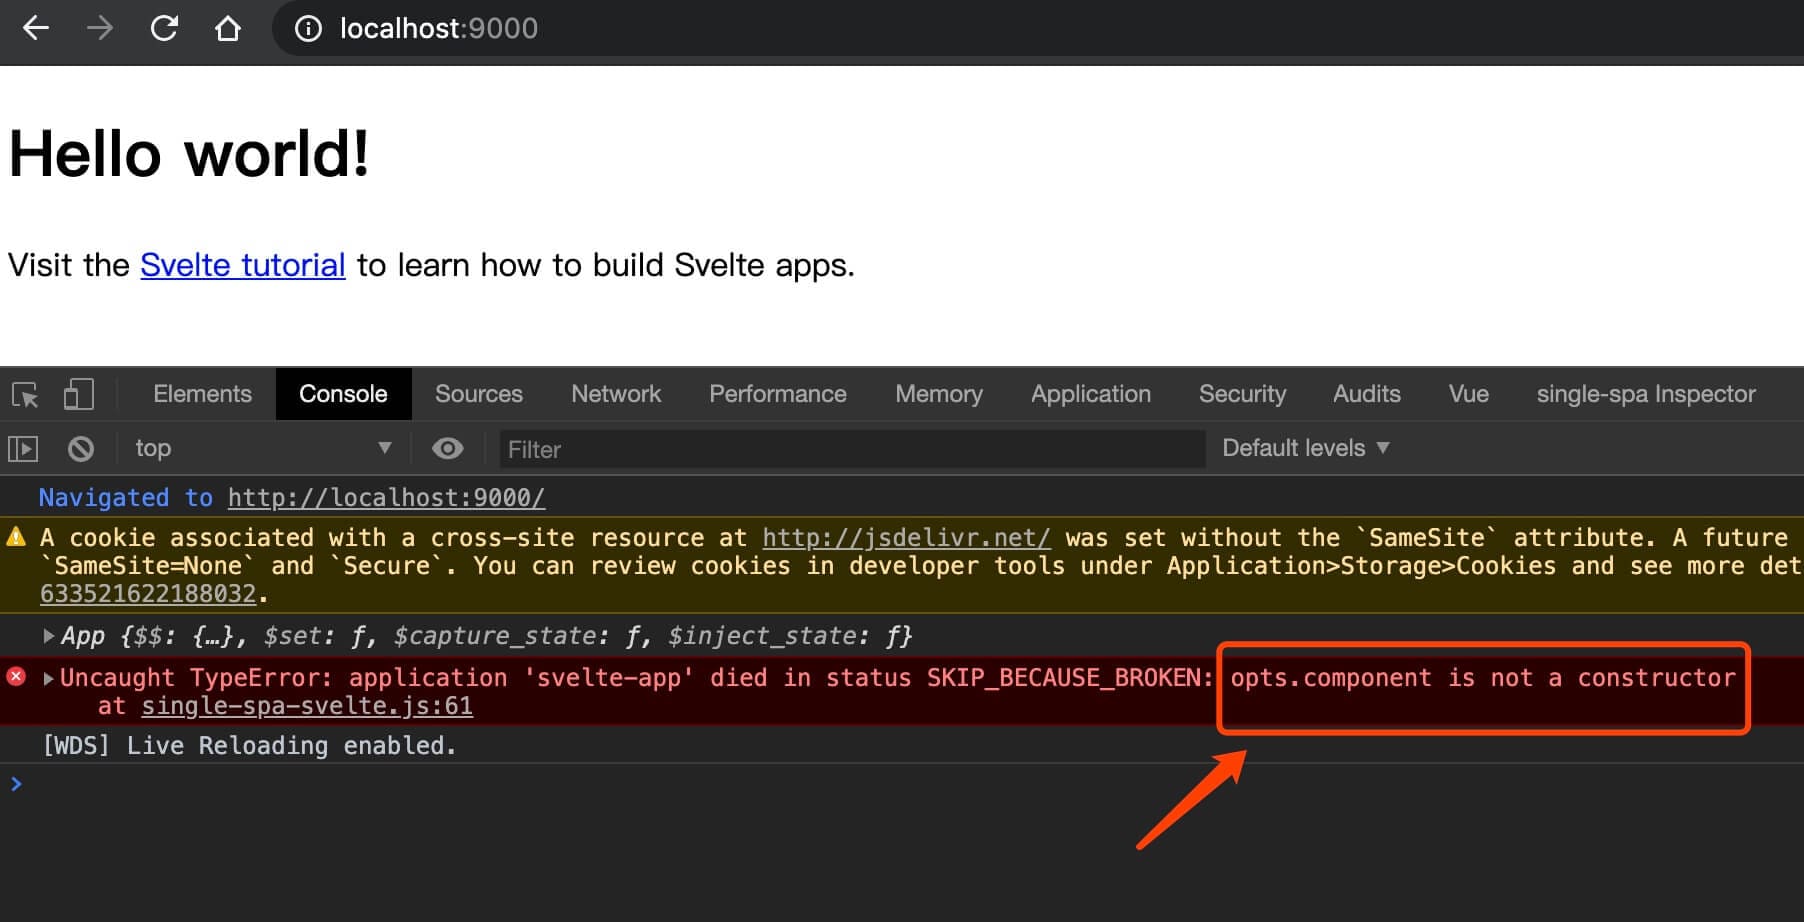Toggle device toolbar emulation
This screenshot has height=922, width=1804.
pos(78,394)
